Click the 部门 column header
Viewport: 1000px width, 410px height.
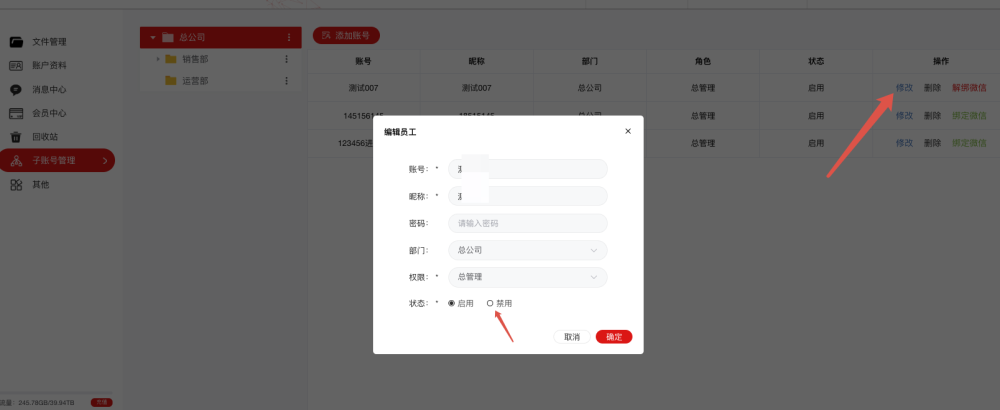(x=590, y=62)
